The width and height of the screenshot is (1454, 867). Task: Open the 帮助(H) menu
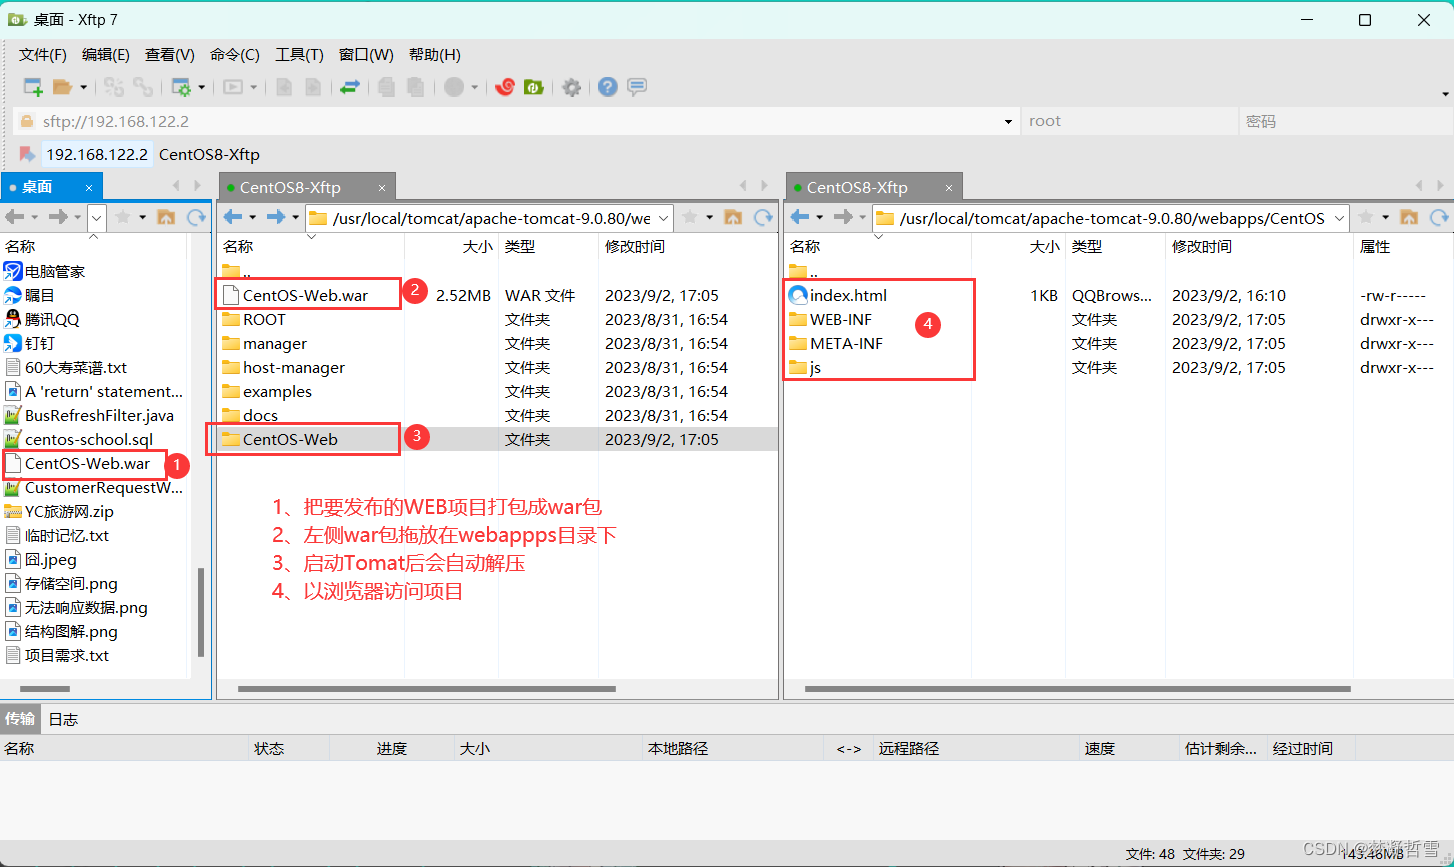coord(435,54)
